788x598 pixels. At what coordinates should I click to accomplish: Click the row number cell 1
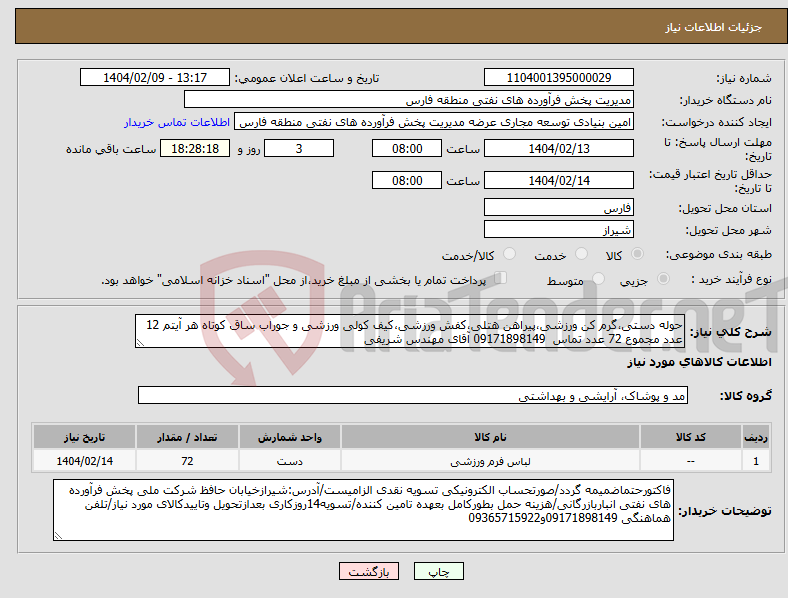click(756, 461)
